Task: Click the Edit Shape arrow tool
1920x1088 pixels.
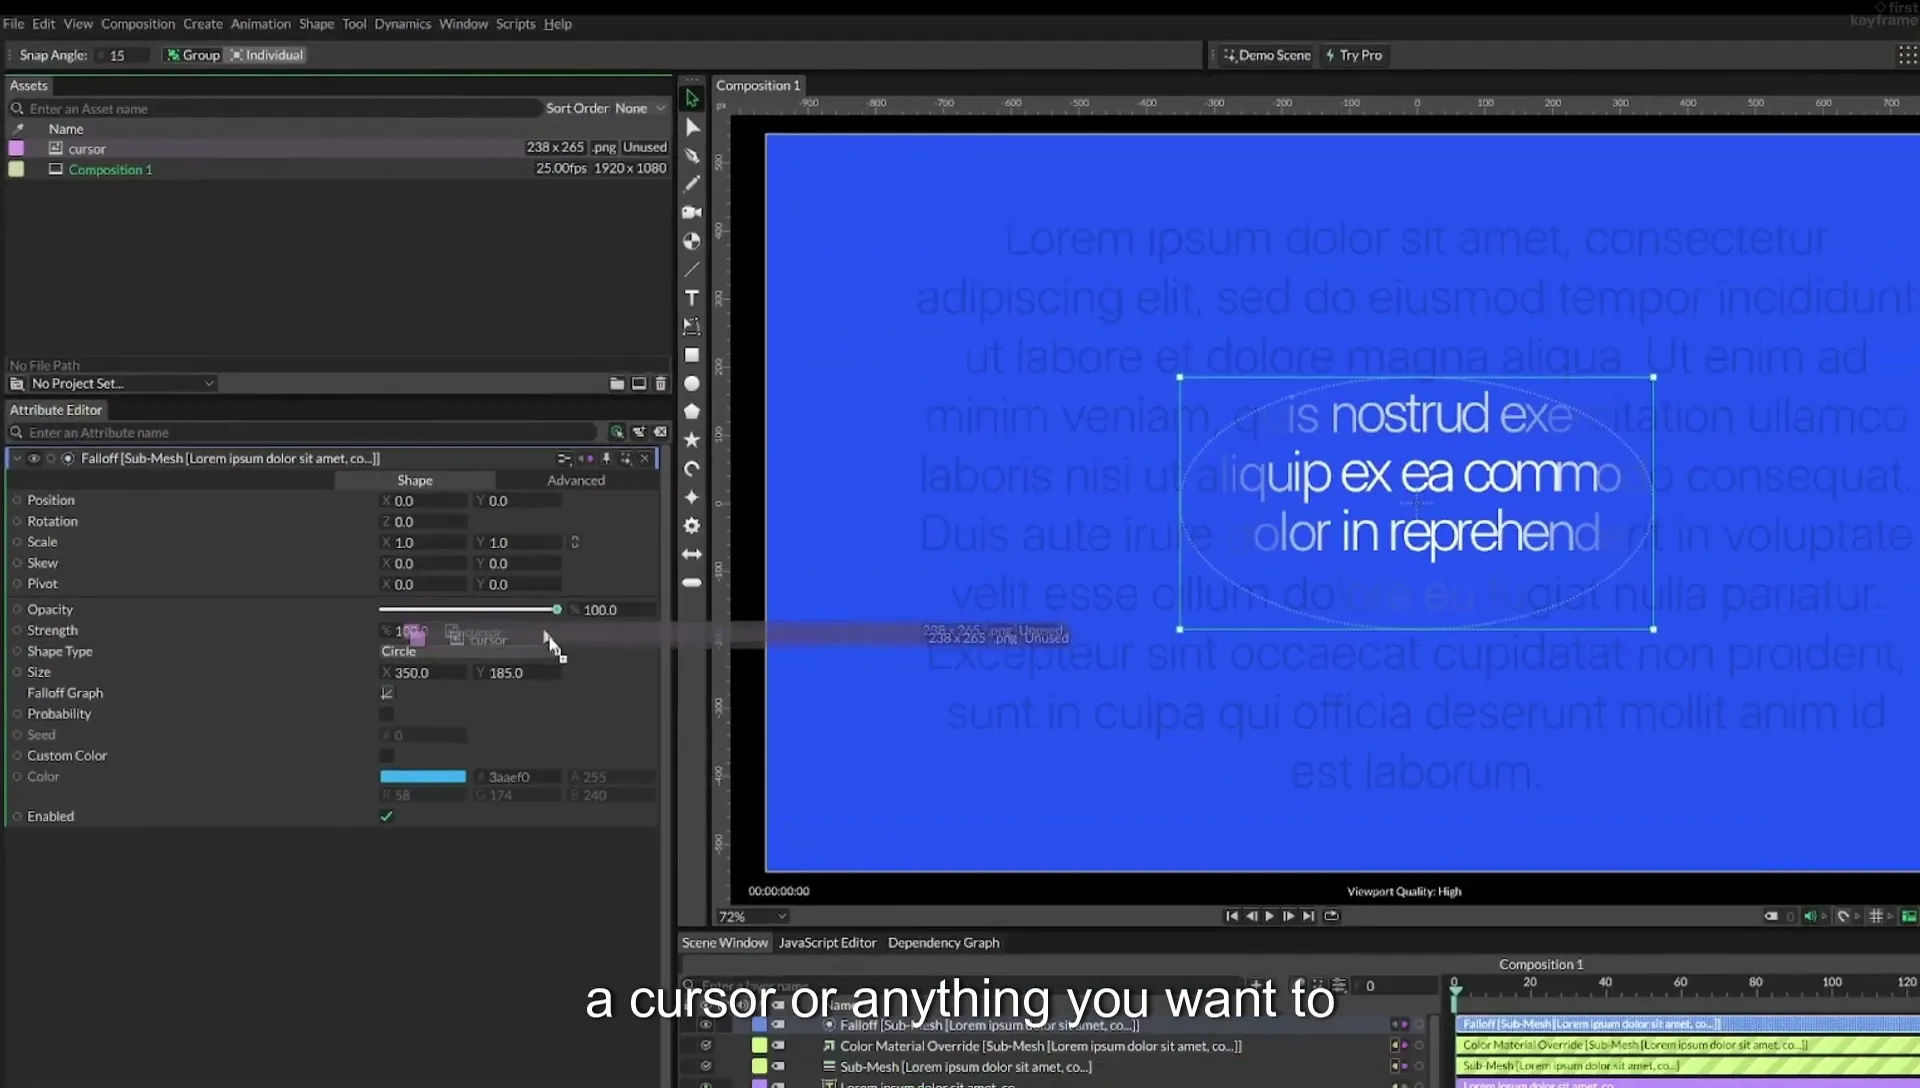Action: (692, 127)
